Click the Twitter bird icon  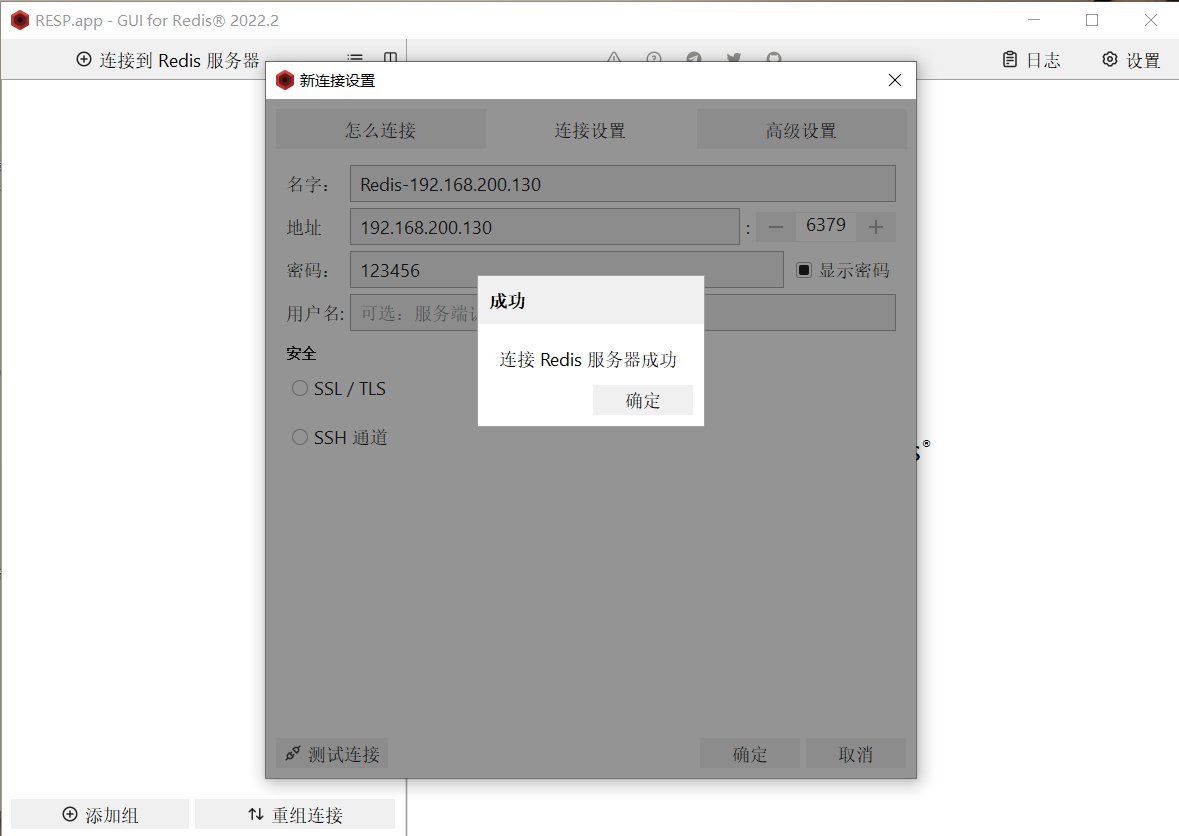click(734, 57)
